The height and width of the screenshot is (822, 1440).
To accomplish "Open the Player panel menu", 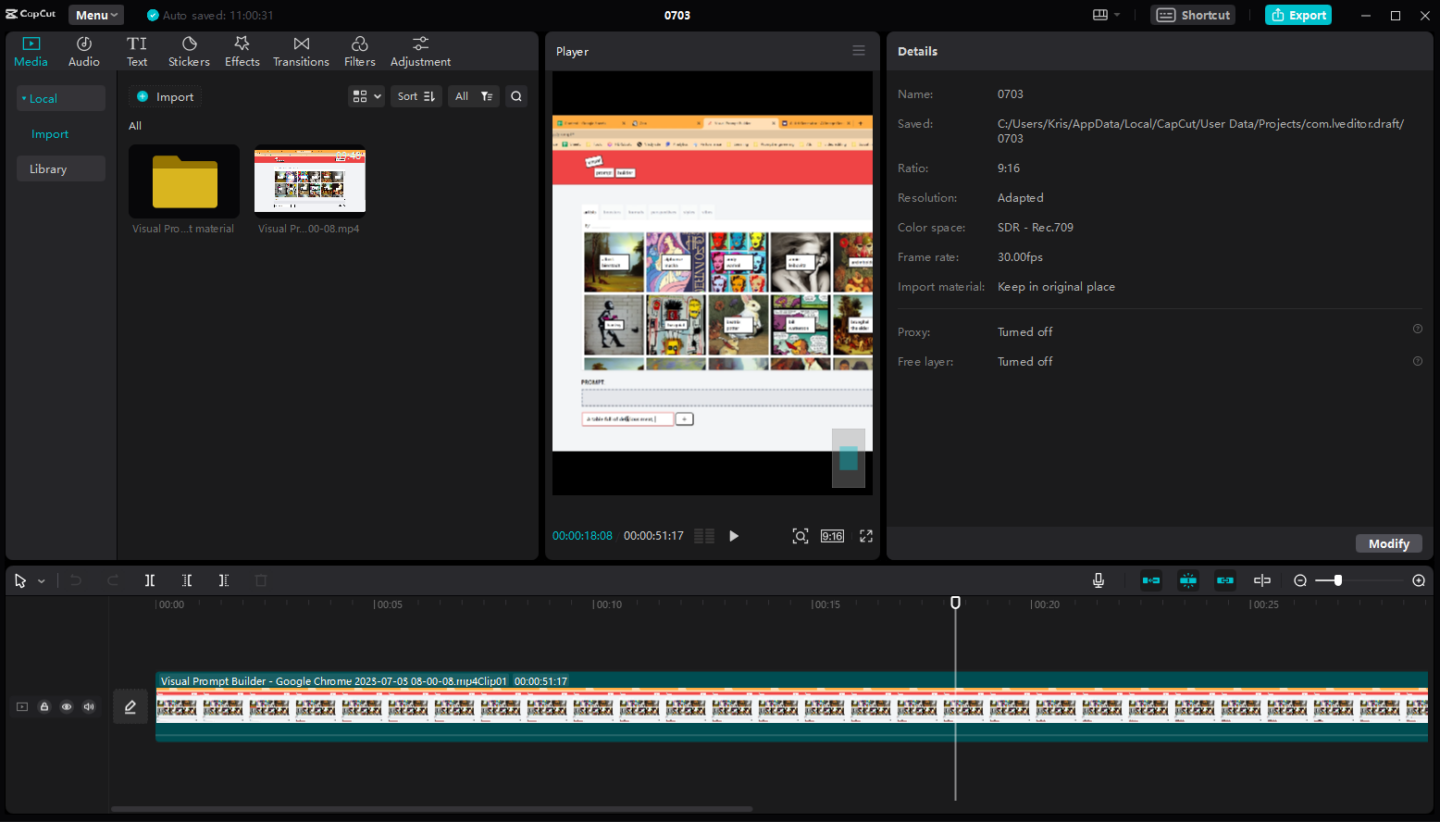I will click(859, 51).
